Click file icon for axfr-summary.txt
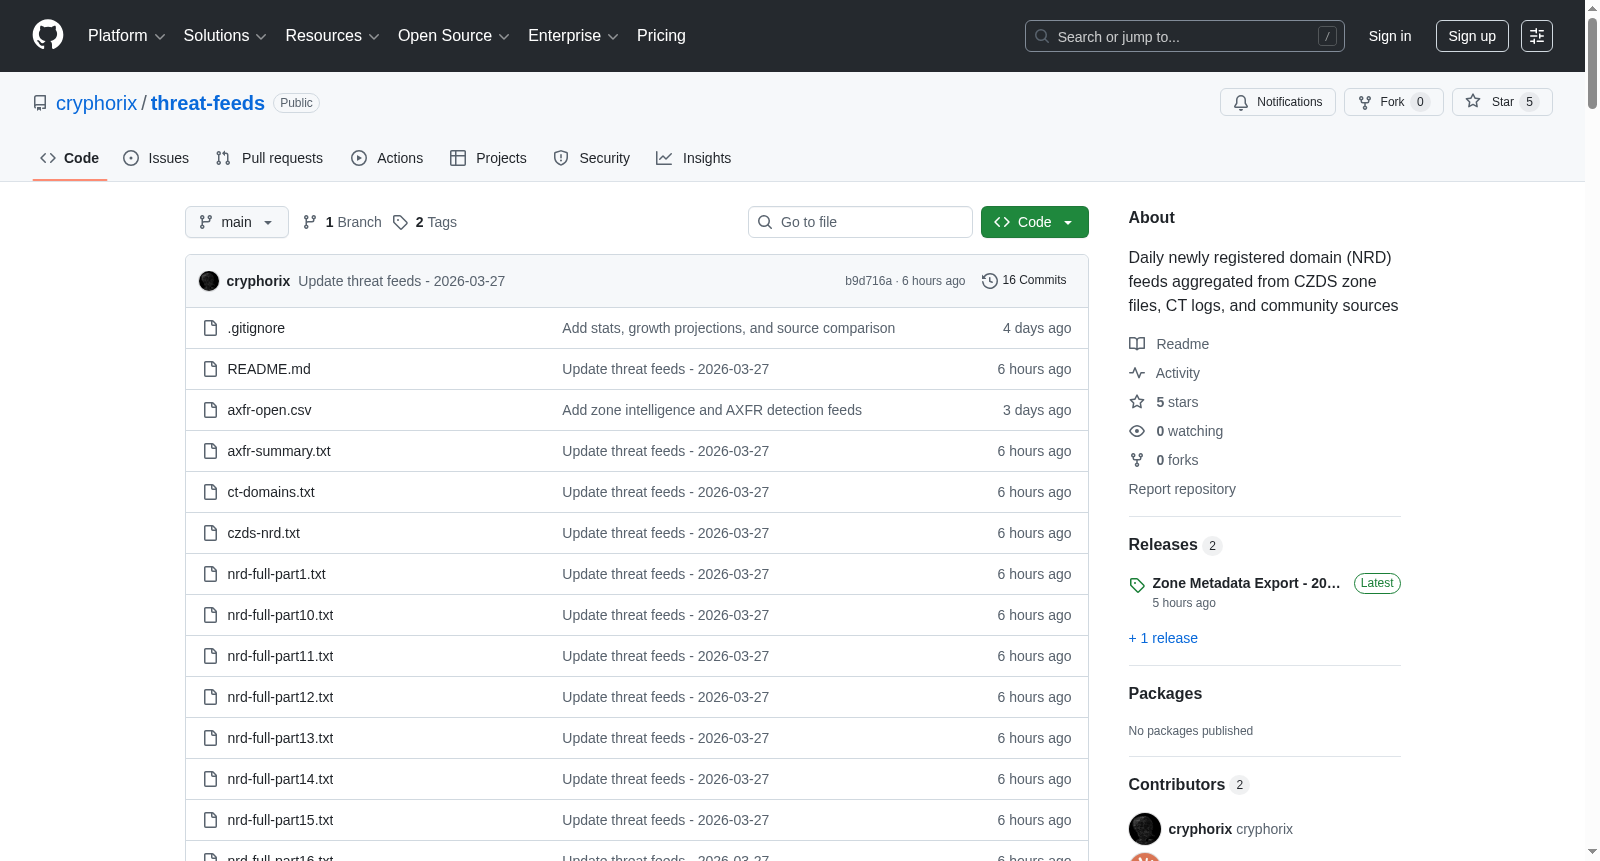Image resolution: width=1600 pixels, height=861 pixels. point(210,451)
